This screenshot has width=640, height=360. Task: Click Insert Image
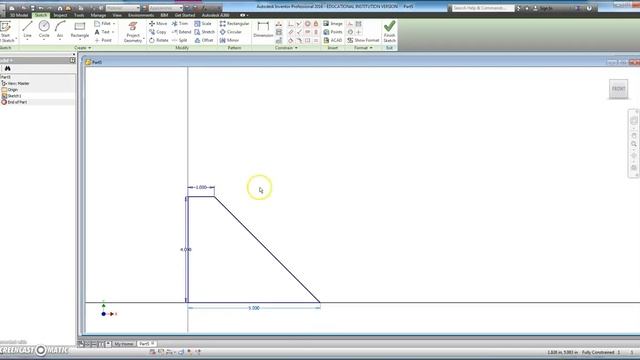point(333,24)
